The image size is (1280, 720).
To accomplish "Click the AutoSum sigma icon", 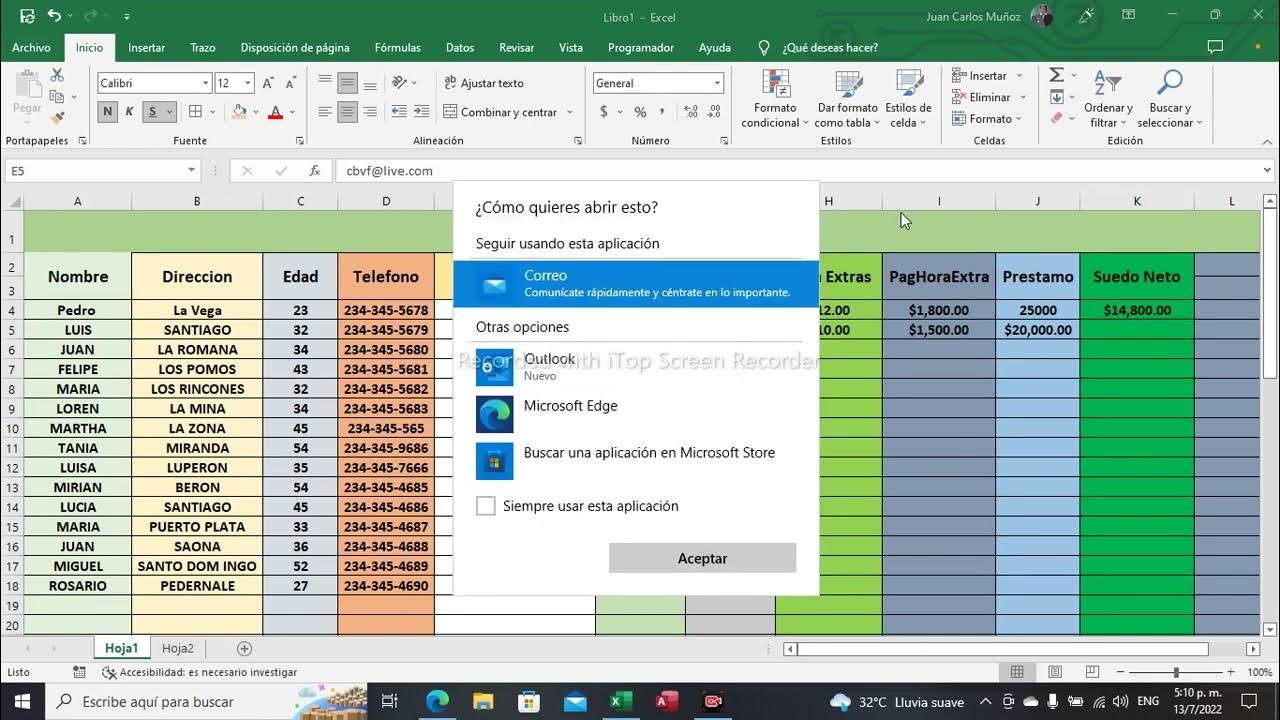I will coord(1056,76).
